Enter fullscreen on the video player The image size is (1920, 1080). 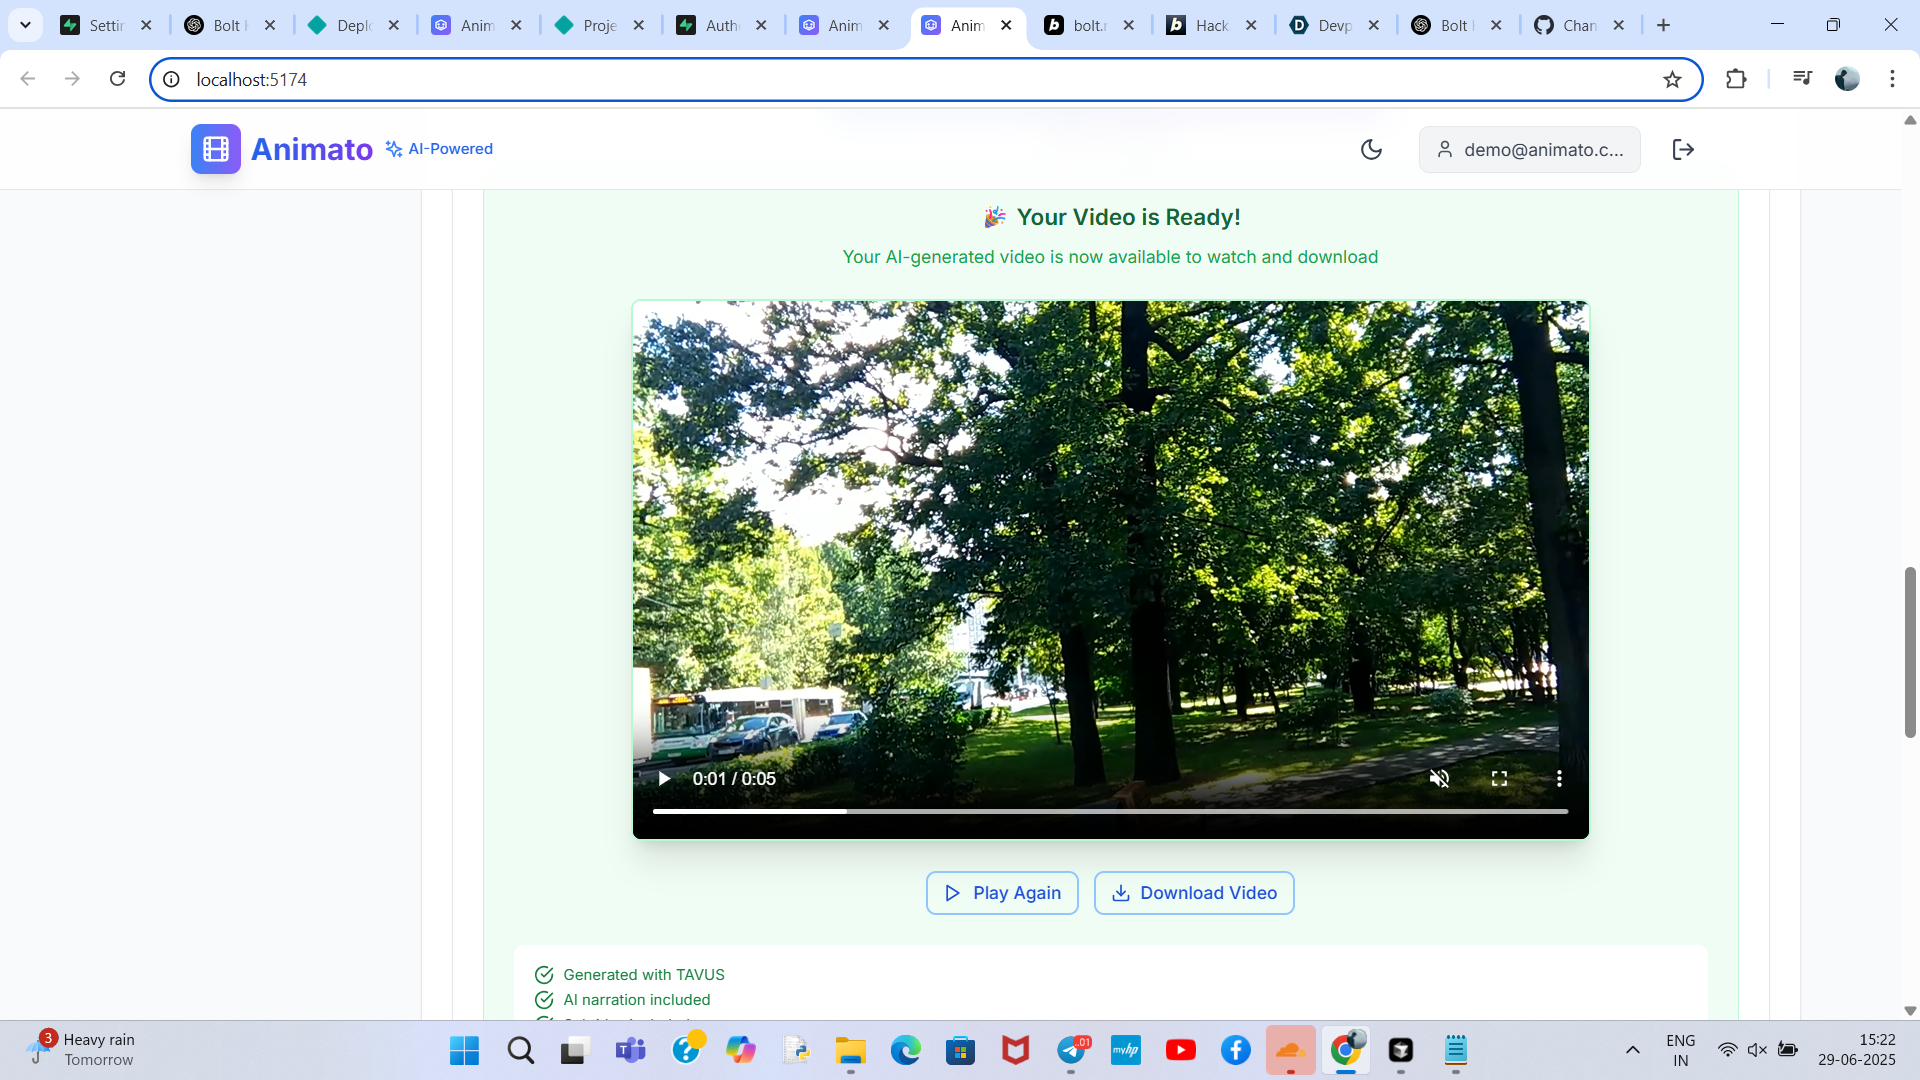pos(1499,778)
